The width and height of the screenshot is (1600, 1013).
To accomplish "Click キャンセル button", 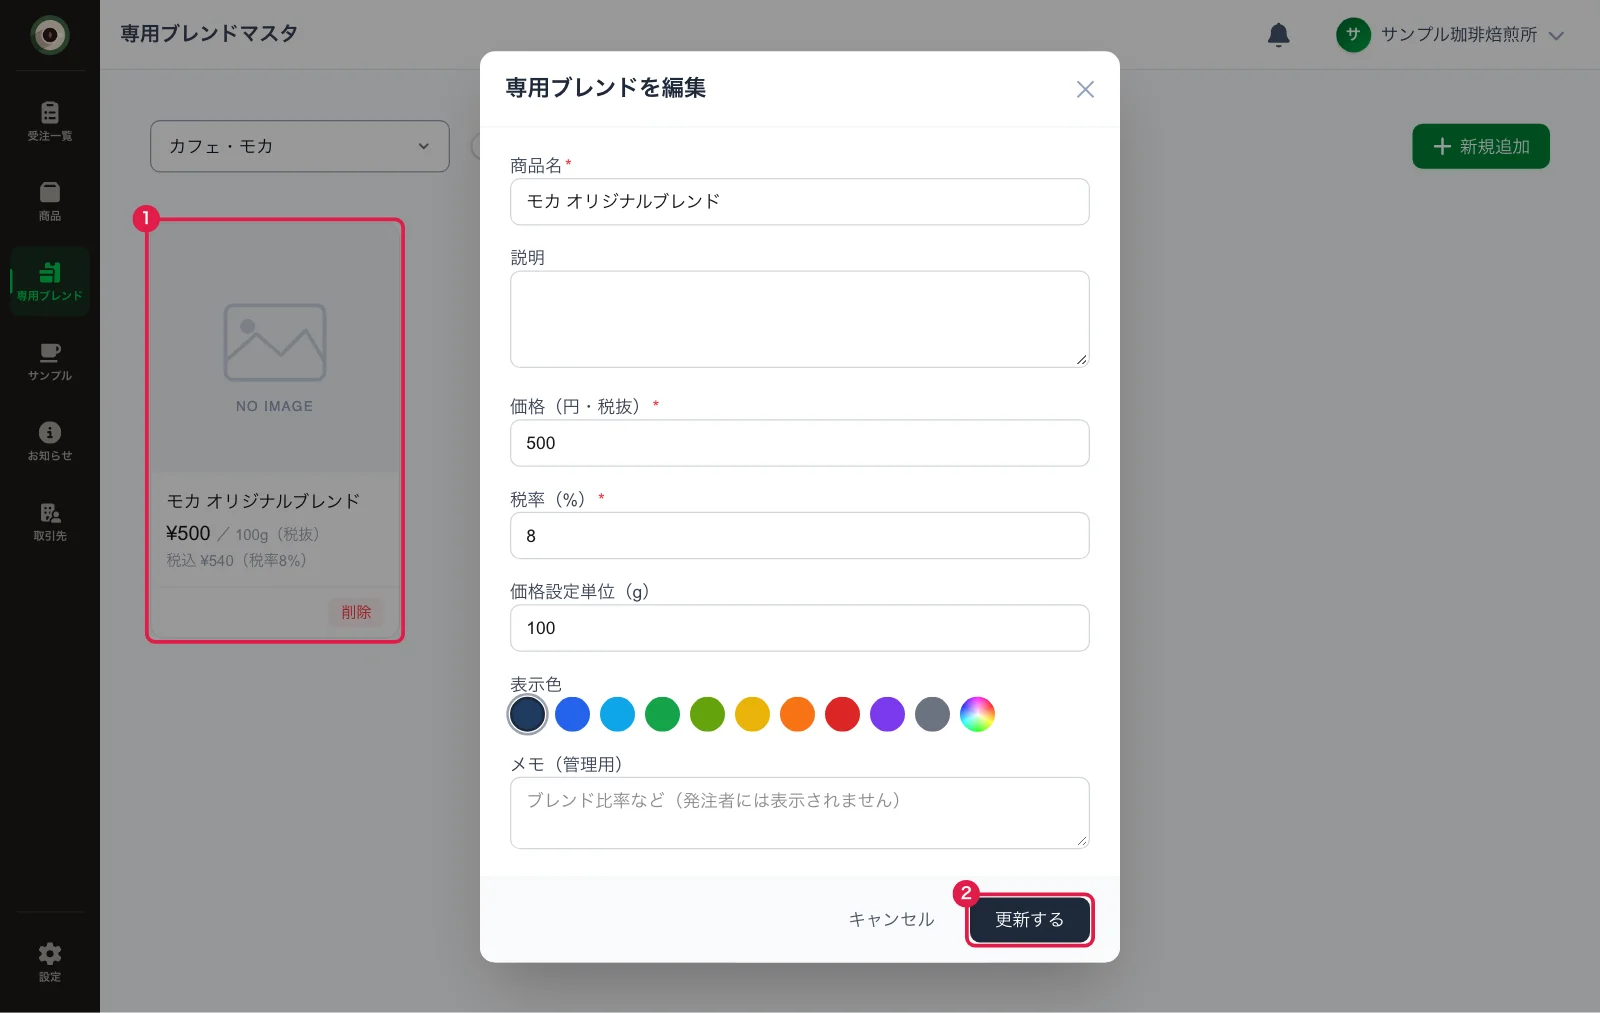I will (891, 919).
